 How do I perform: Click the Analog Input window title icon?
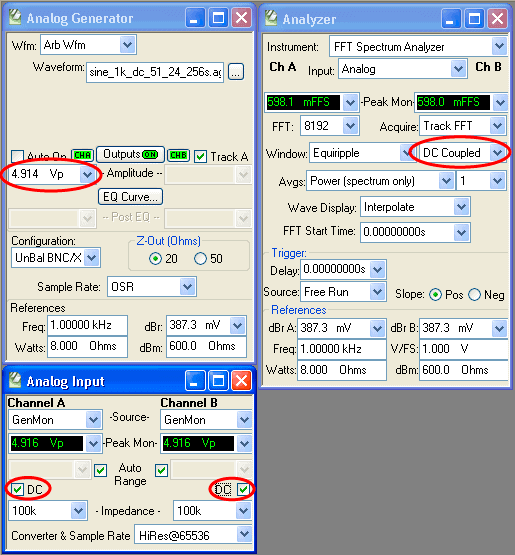coord(15,380)
